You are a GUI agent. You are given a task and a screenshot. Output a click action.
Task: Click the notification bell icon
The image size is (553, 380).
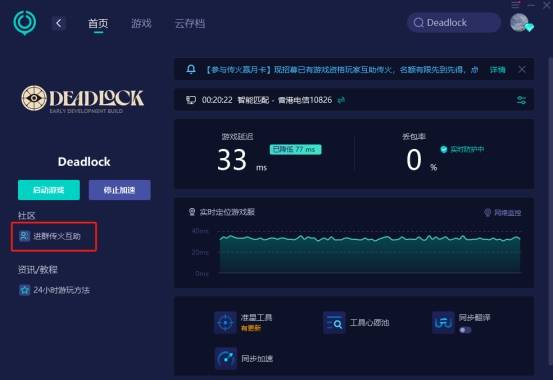(x=191, y=69)
